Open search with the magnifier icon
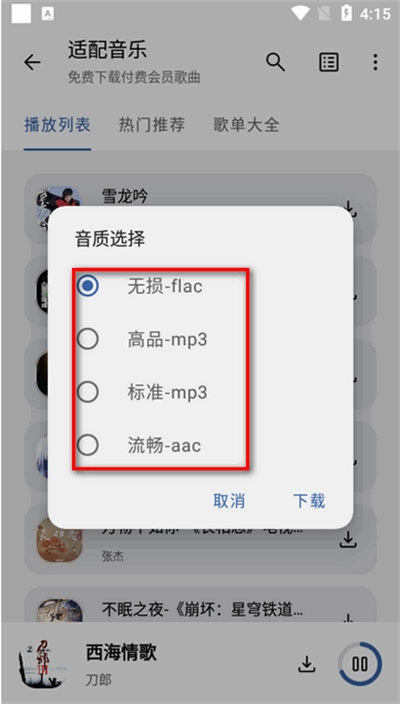The image size is (400, 704). click(275, 62)
